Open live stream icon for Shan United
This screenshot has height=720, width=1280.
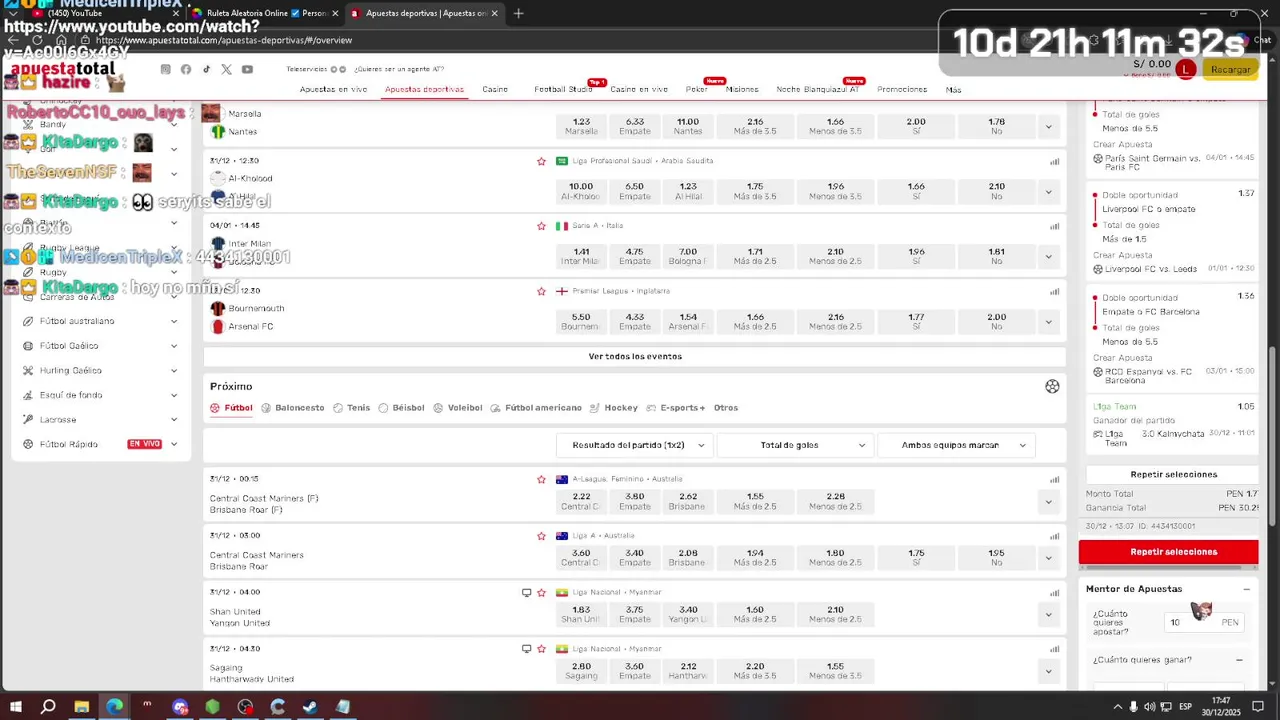click(x=526, y=592)
